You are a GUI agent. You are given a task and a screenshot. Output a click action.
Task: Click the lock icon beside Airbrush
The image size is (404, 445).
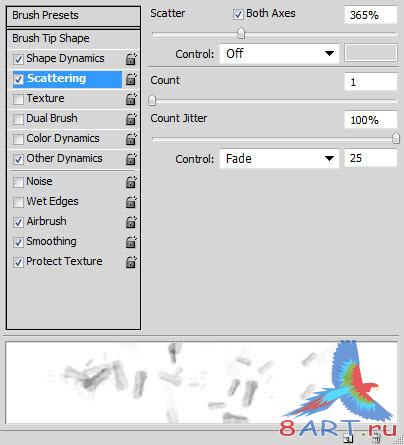[x=131, y=222]
